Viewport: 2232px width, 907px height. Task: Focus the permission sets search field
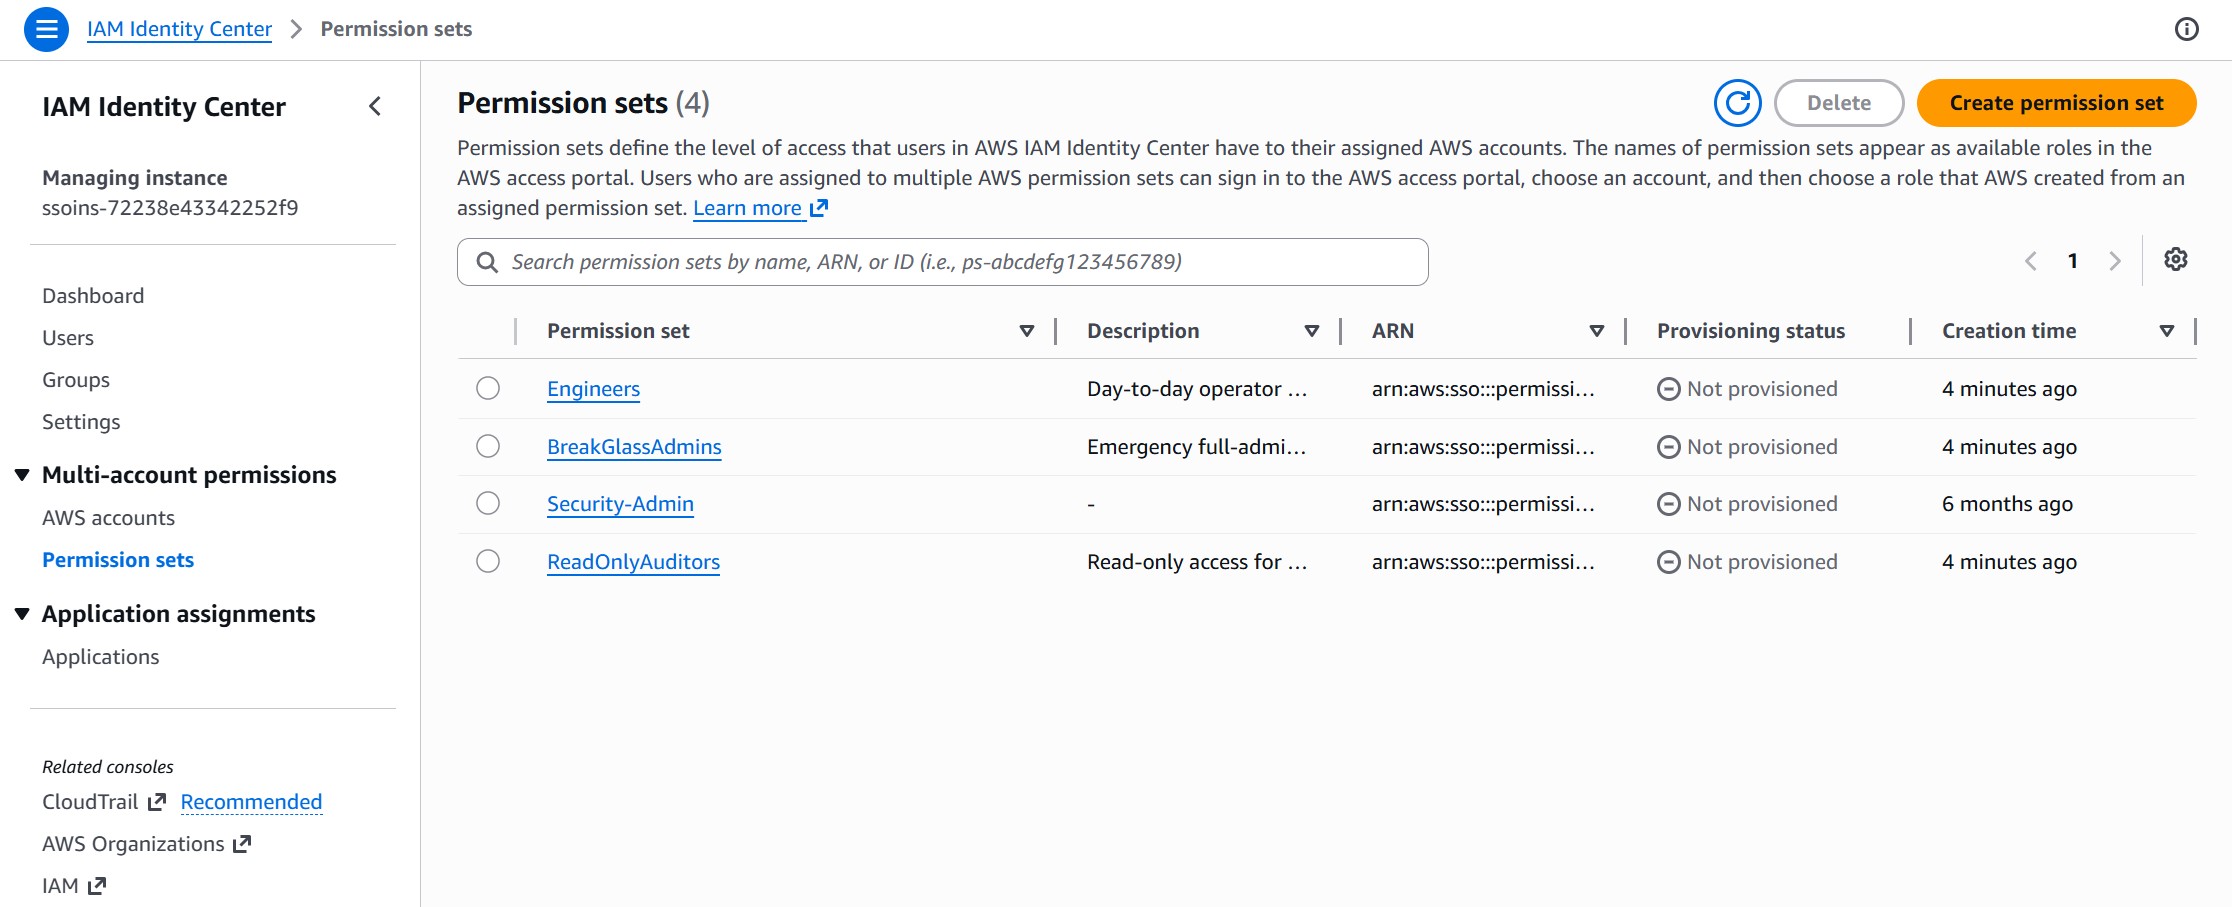(x=943, y=262)
